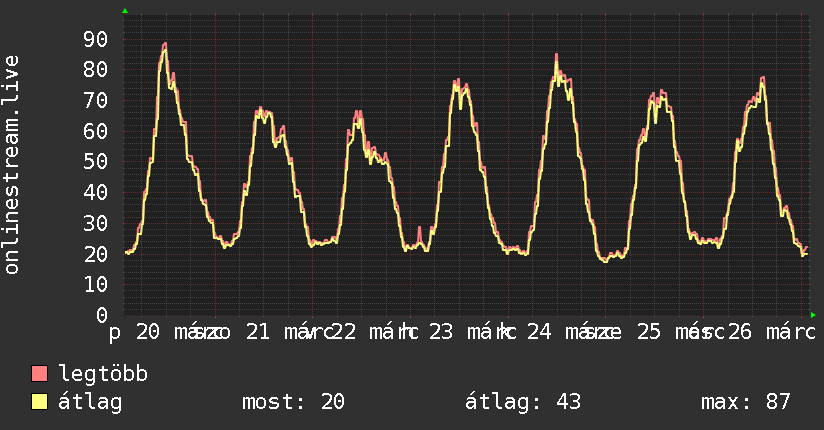Click the y-axis label 0
Viewport: 824px width, 430px height.
(102, 315)
